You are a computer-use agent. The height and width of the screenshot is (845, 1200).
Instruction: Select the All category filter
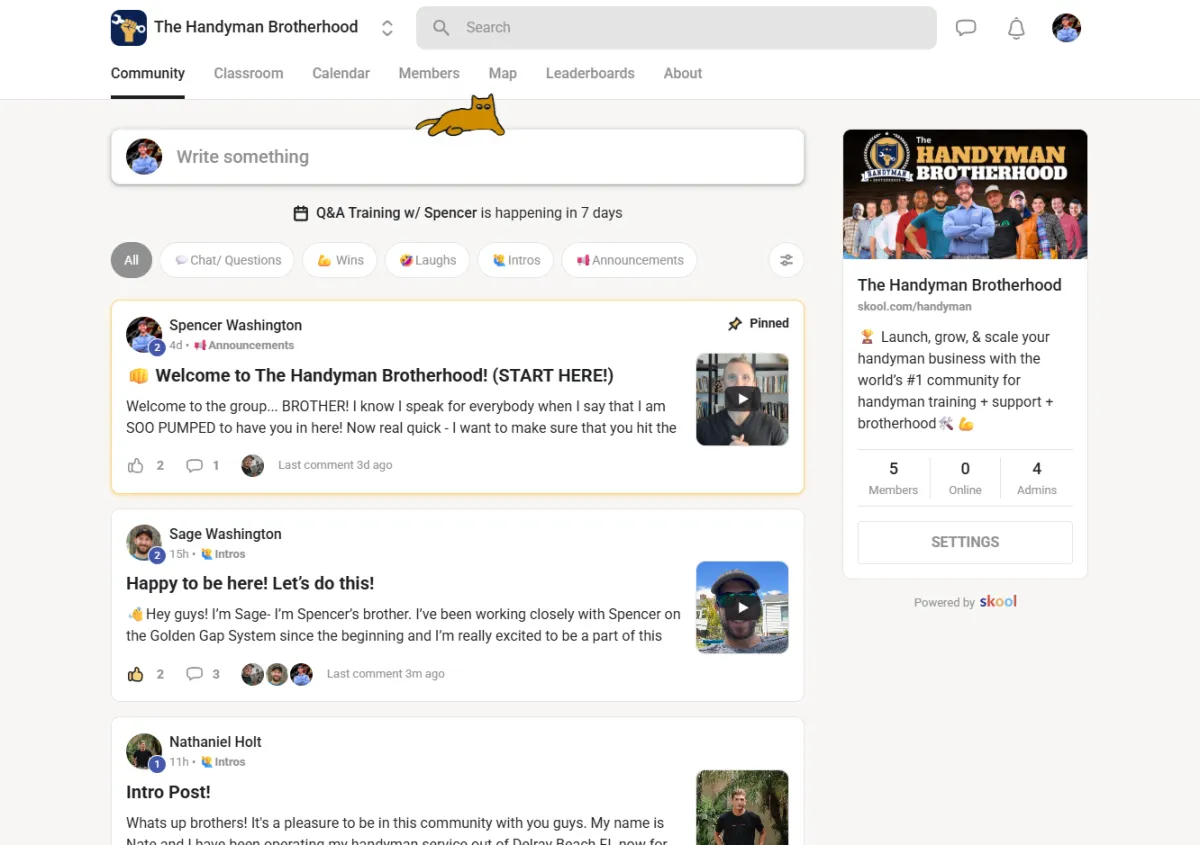(x=131, y=260)
